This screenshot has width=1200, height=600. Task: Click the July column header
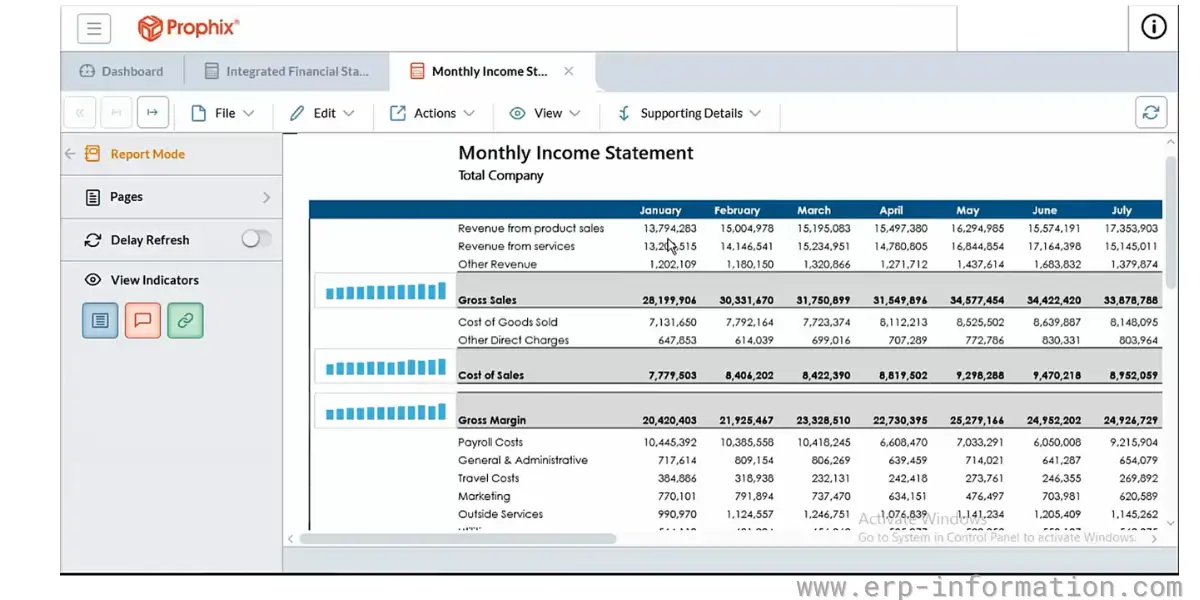[x=1122, y=210]
